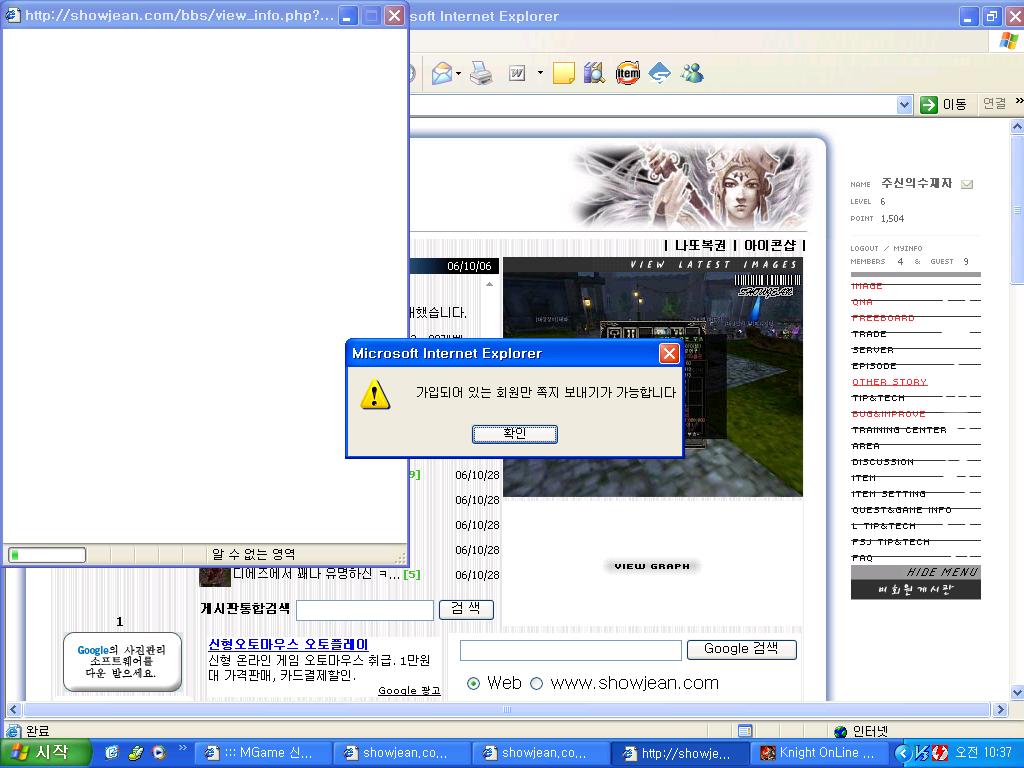Open the Messenger people toolbar icon

(692, 73)
